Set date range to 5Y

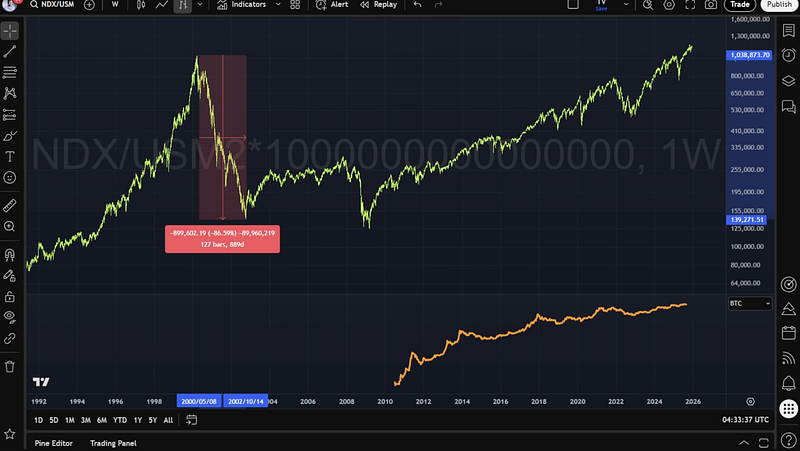(x=153, y=420)
